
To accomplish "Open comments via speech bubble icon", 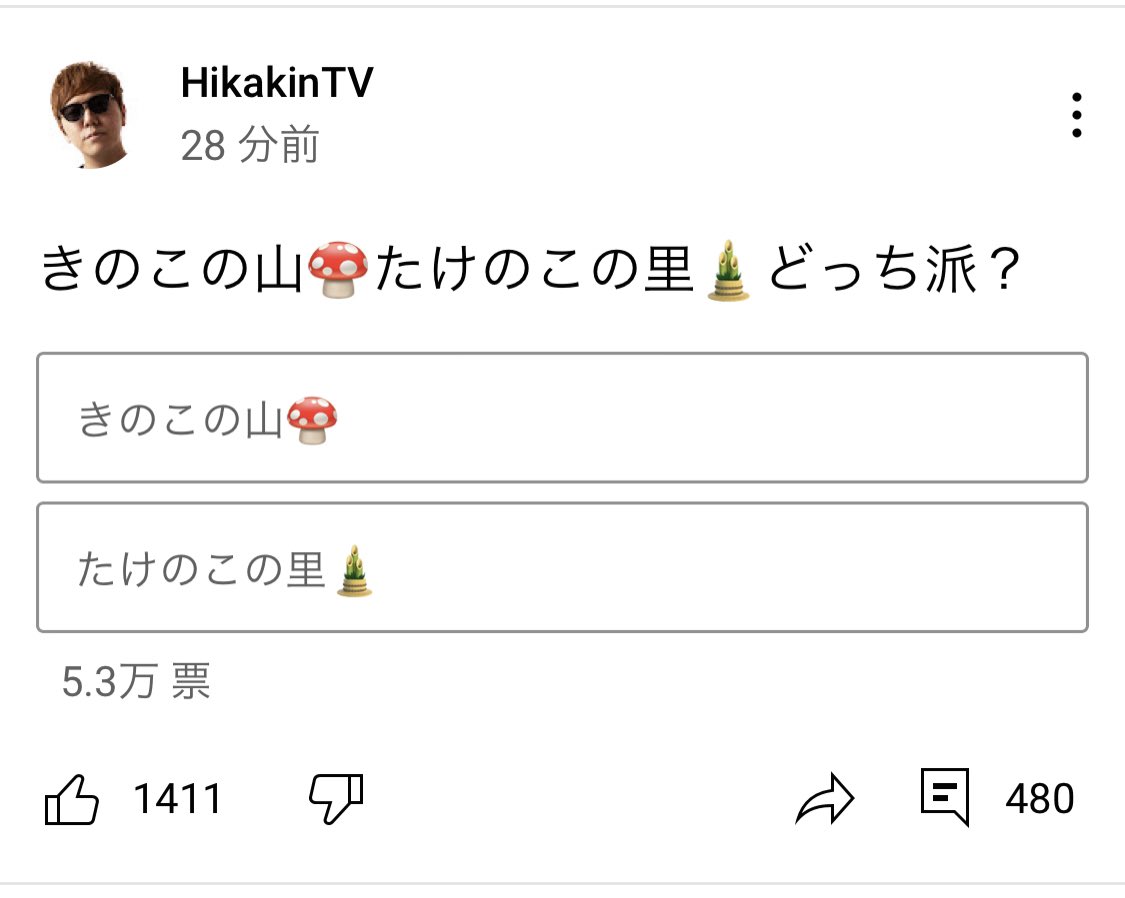I will click(x=945, y=796).
